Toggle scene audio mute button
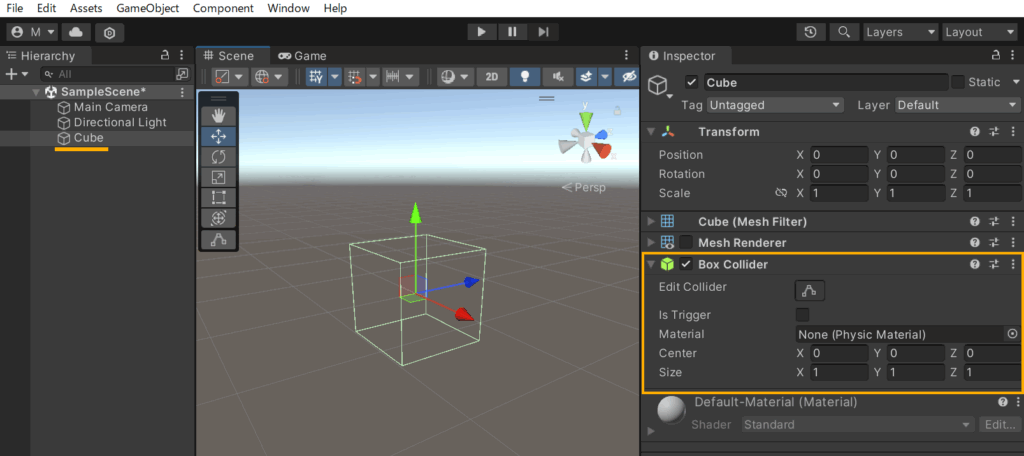Viewport: 1024px width, 456px height. (x=558, y=77)
